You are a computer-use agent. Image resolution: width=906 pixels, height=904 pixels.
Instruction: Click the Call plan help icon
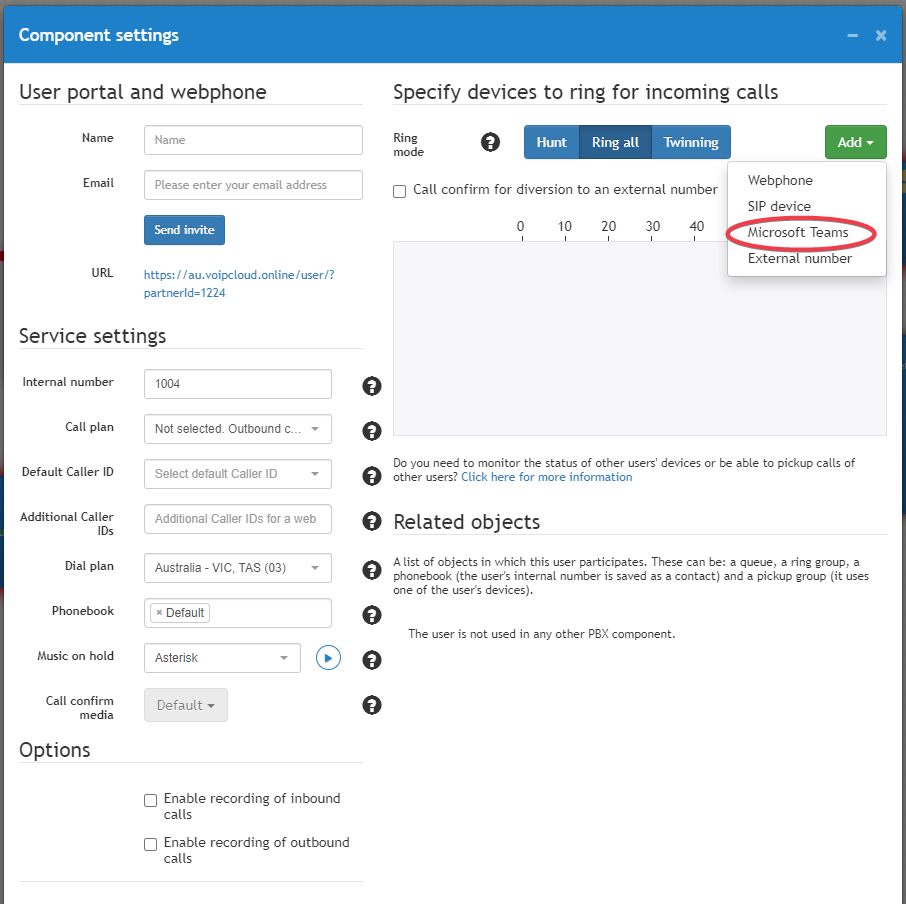[x=371, y=431]
